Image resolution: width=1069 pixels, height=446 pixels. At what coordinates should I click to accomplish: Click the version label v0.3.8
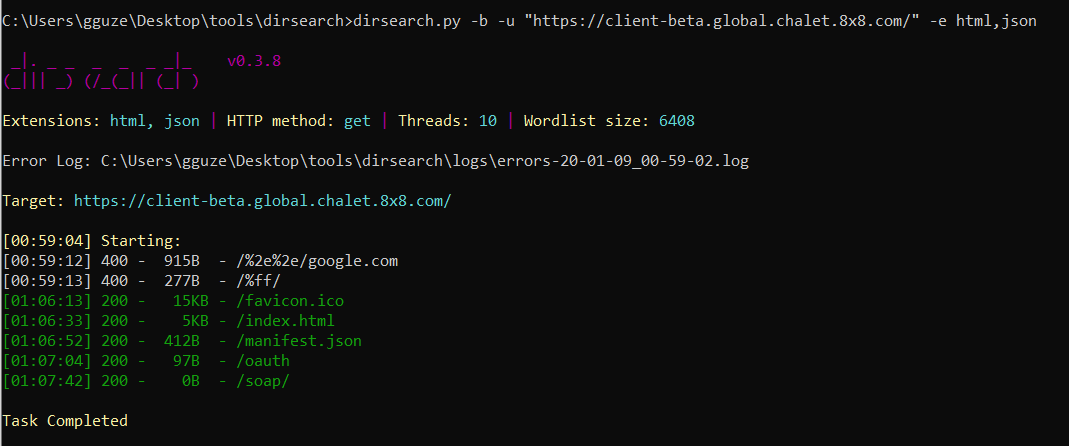(x=254, y=61)
